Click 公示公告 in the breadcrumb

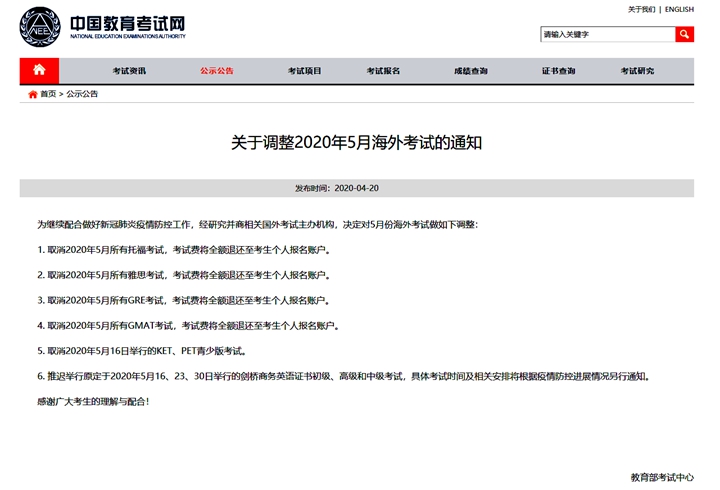click(82, 94)
